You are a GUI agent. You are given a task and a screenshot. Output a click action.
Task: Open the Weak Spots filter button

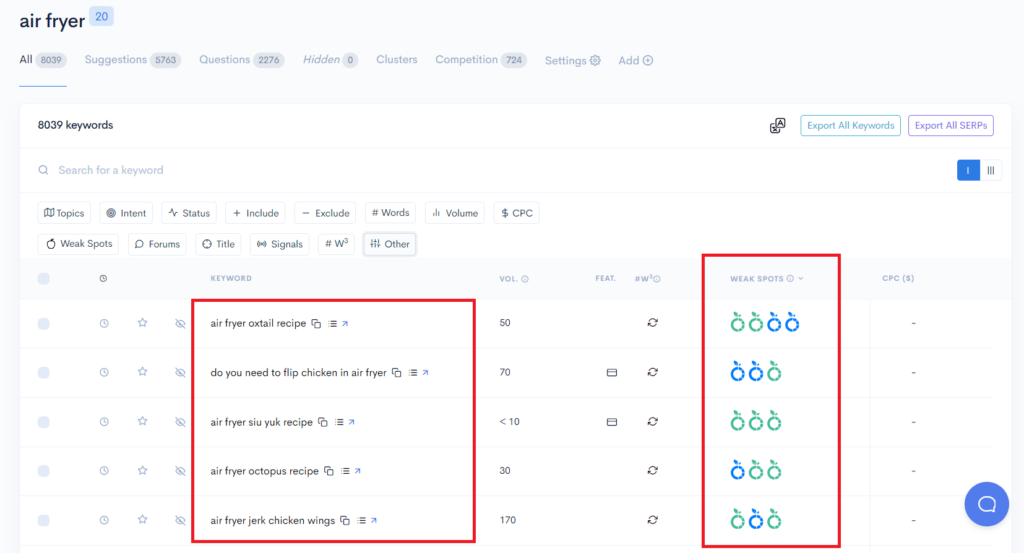[x=79, y=244]
